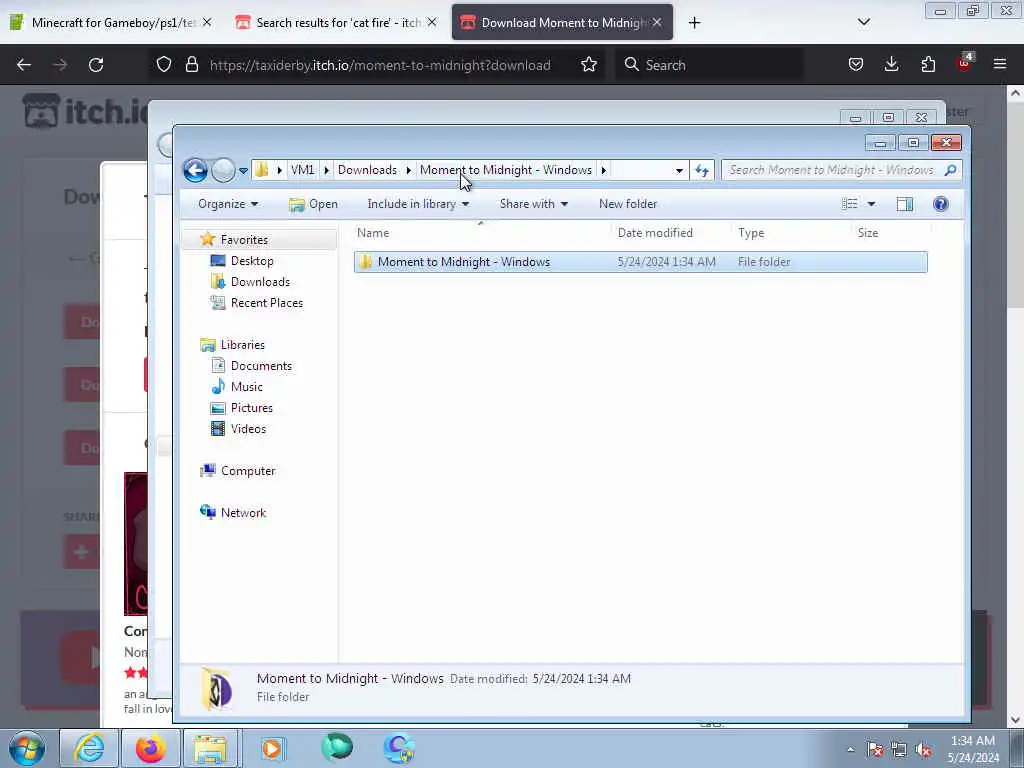This screenshot has width=1024, height=768.
Task: Click the muted volume tray icon
Action: click(923, 749)
